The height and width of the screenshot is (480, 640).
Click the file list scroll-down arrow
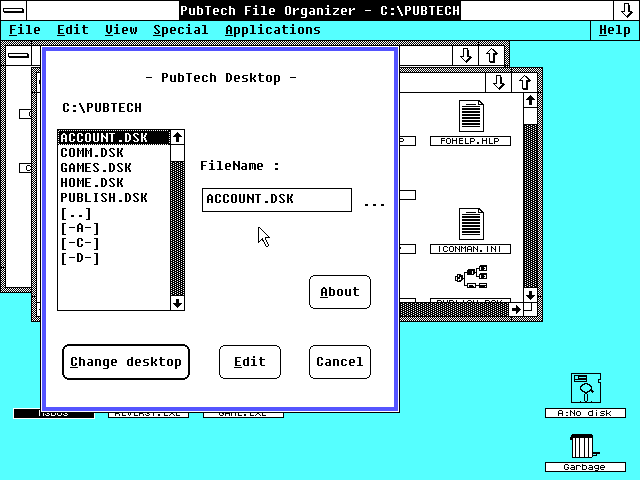click(177, 303)
